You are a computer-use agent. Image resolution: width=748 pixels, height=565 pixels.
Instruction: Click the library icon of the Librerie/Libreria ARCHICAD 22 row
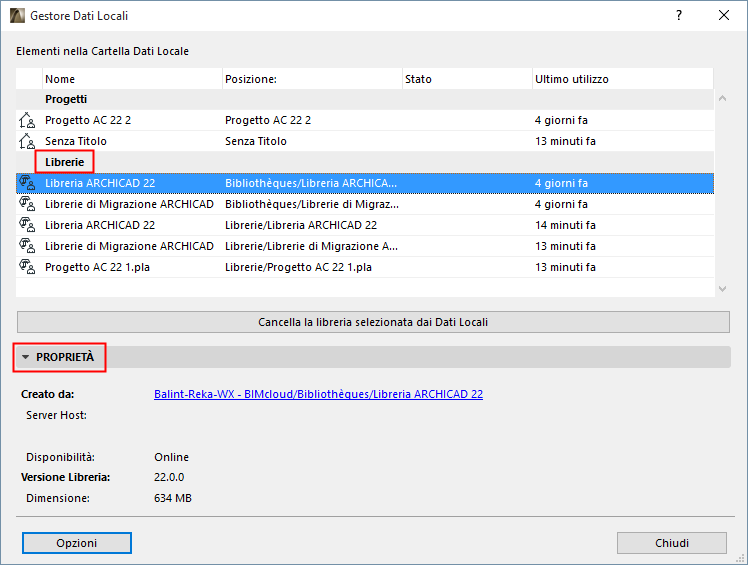click(27, 225)
